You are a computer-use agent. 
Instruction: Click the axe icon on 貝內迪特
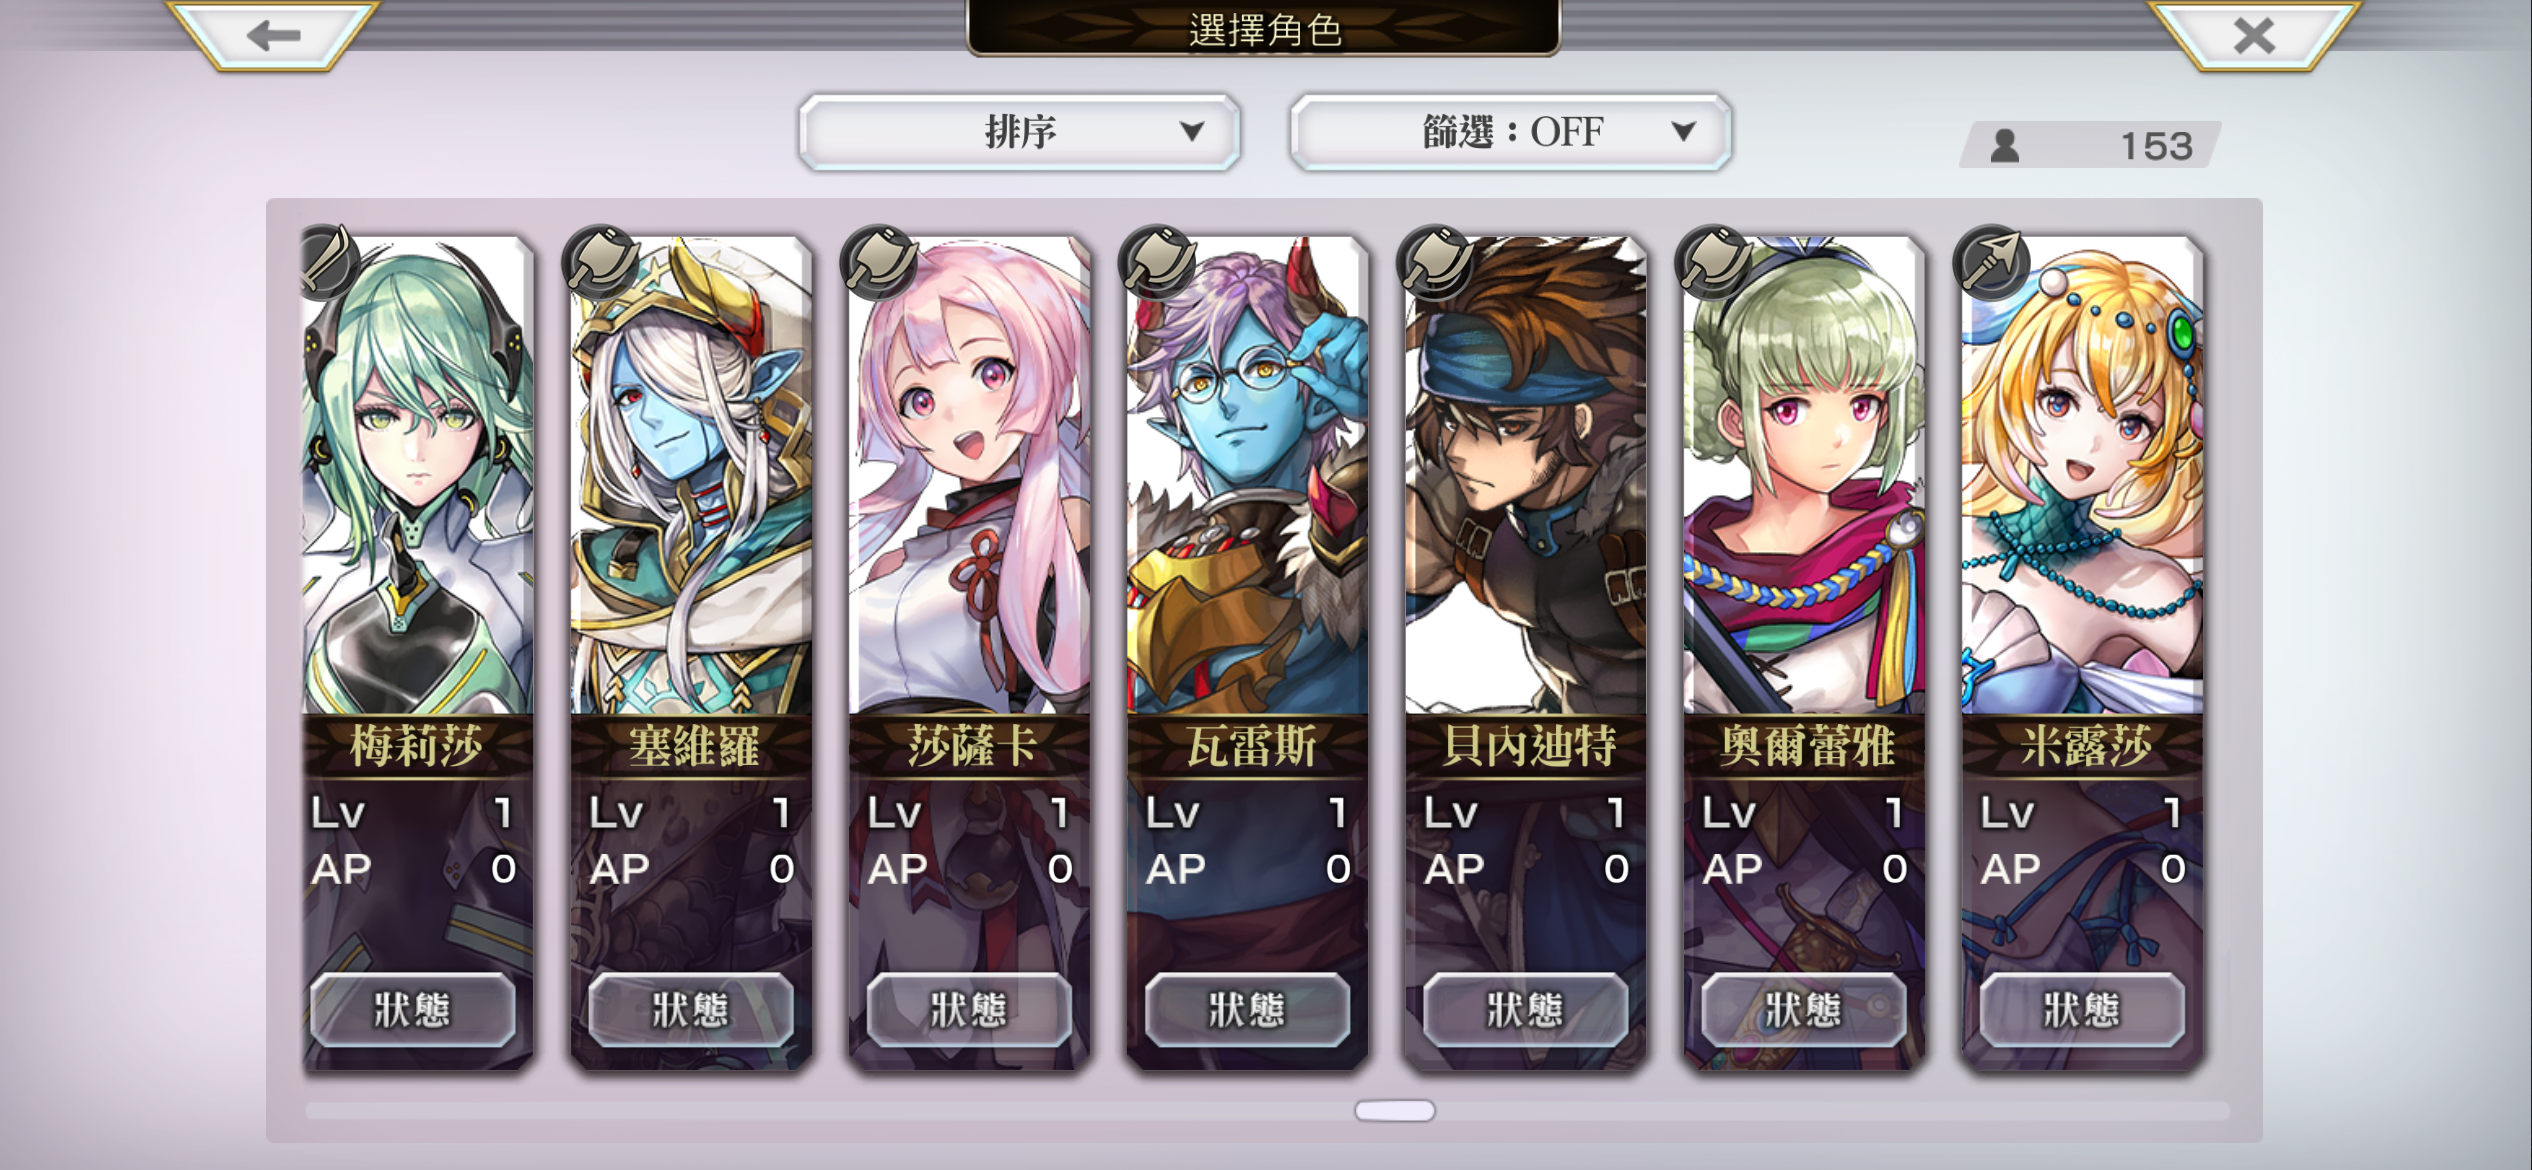(x=1435, y=262)
